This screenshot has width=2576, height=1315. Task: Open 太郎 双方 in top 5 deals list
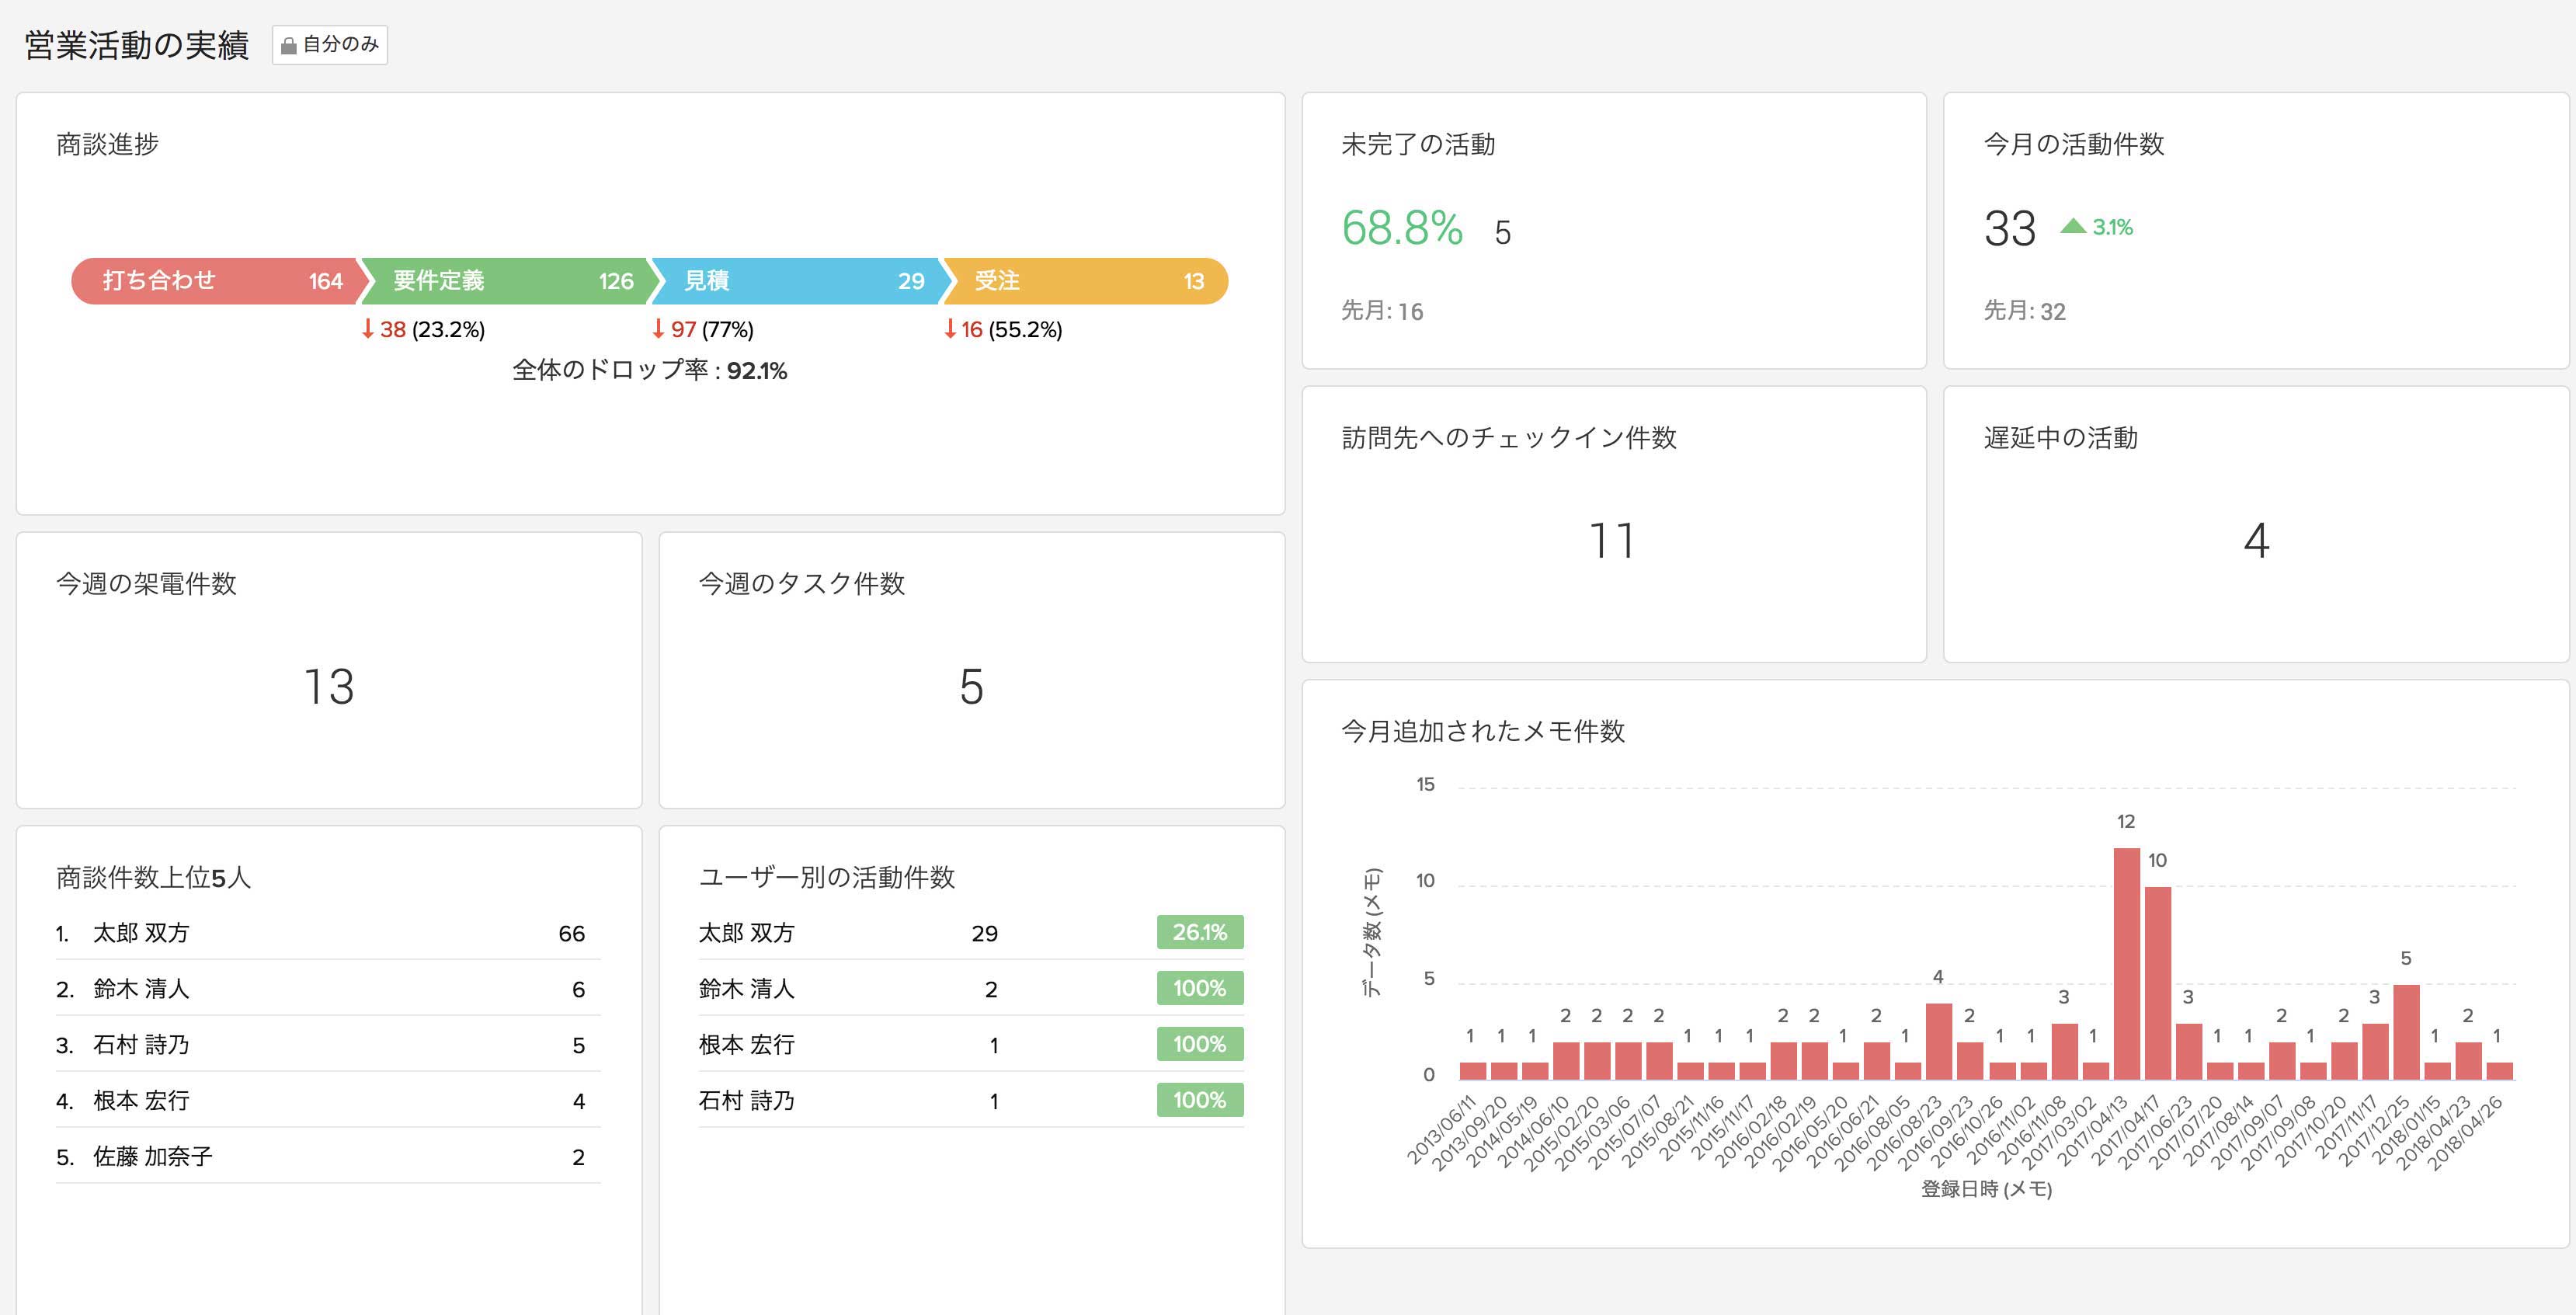pos(141,933)
